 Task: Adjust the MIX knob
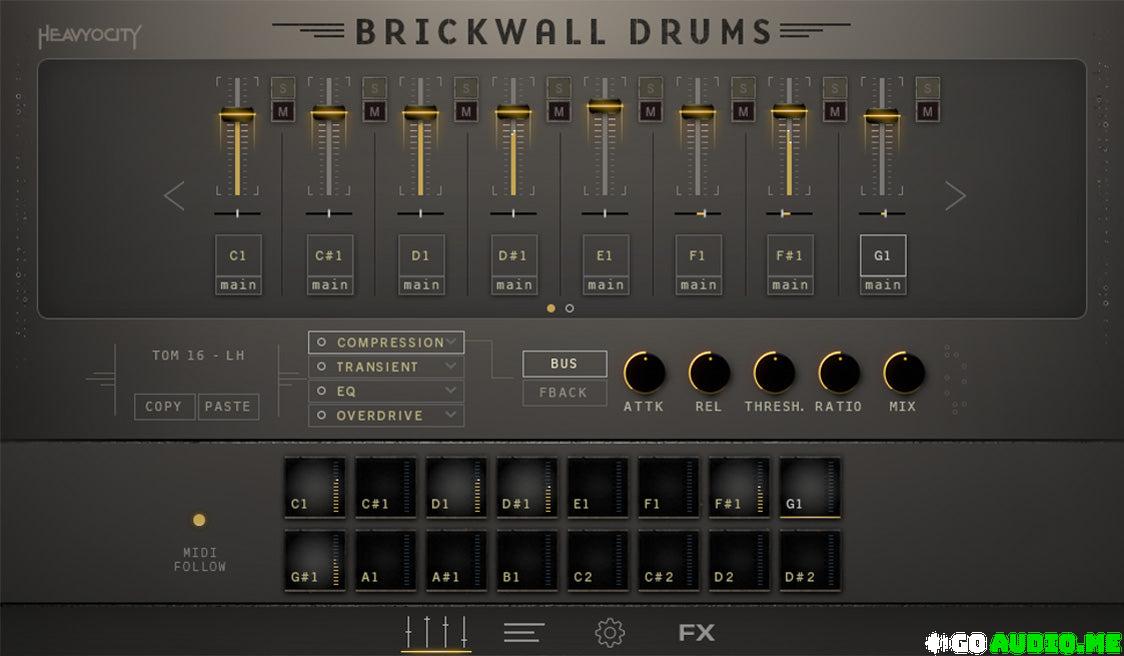point(903,373)
